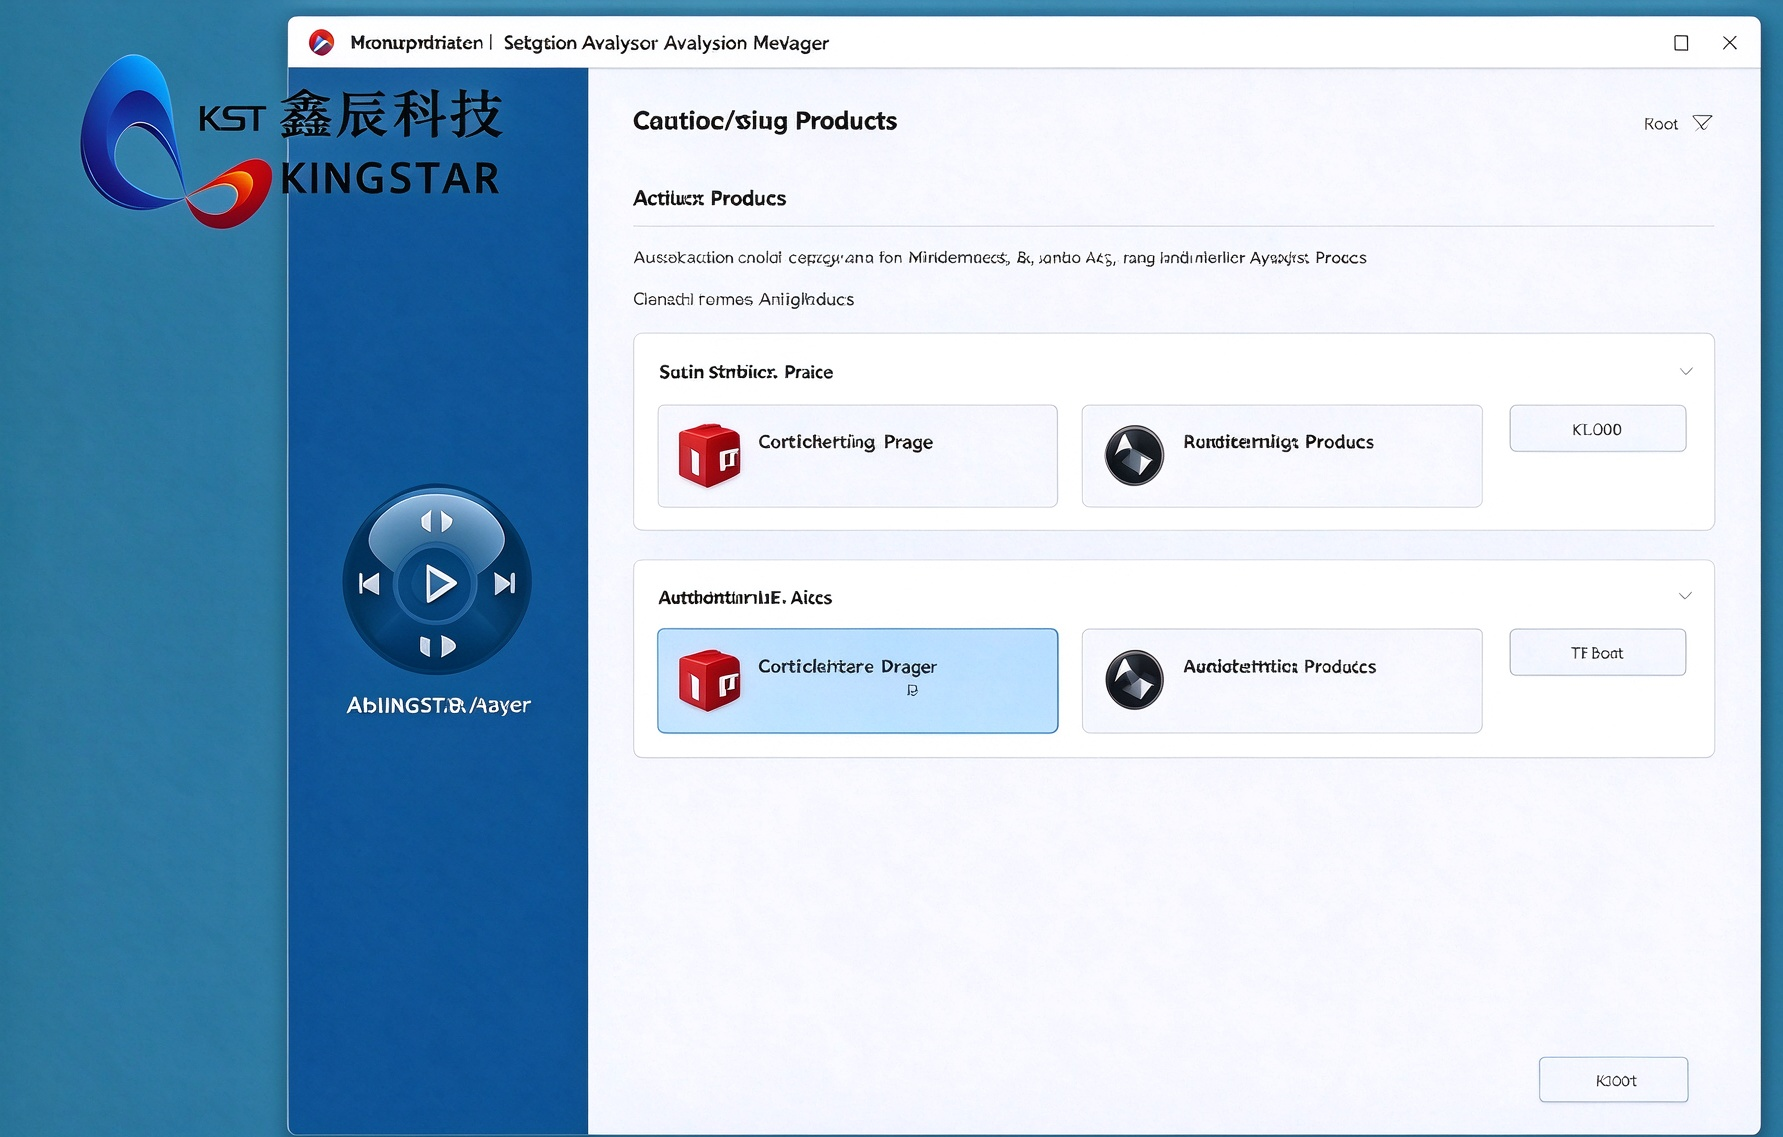Select the Runditerniig Producs card
Viewport: 1783px width, 1137px height.
coord(1282,456)
